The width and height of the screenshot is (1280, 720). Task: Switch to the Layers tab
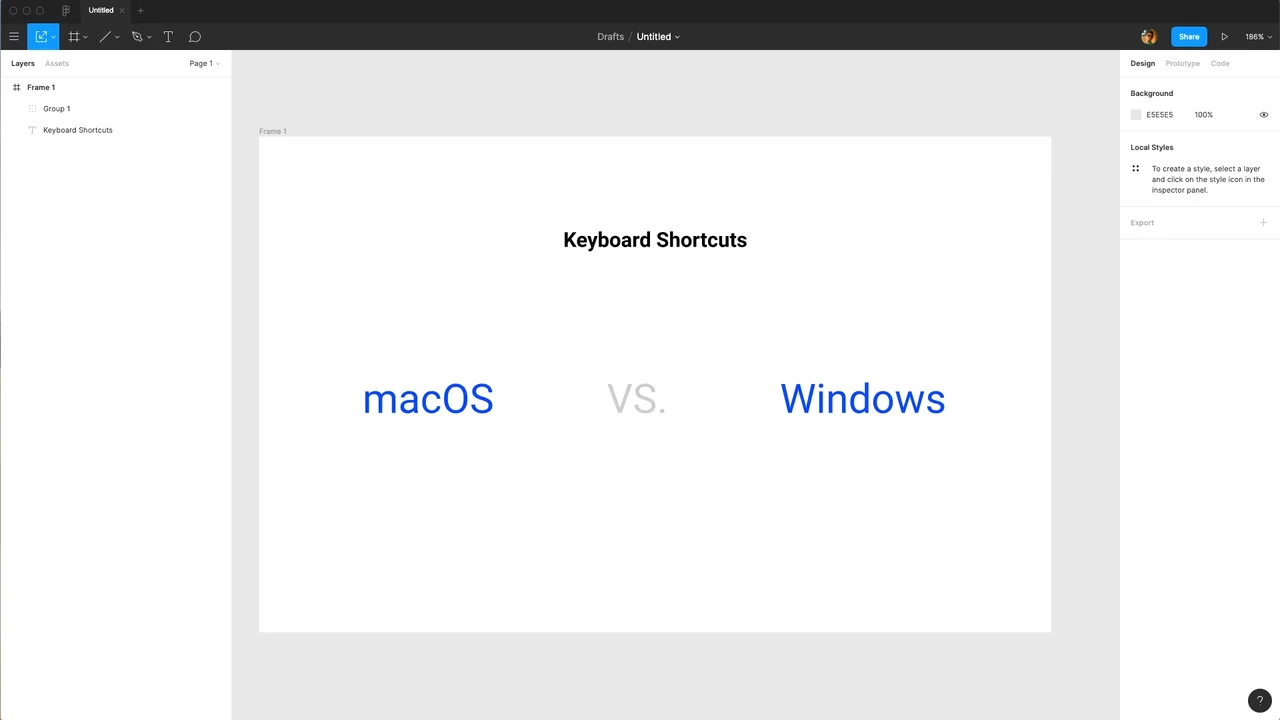(x=23, y=63)
